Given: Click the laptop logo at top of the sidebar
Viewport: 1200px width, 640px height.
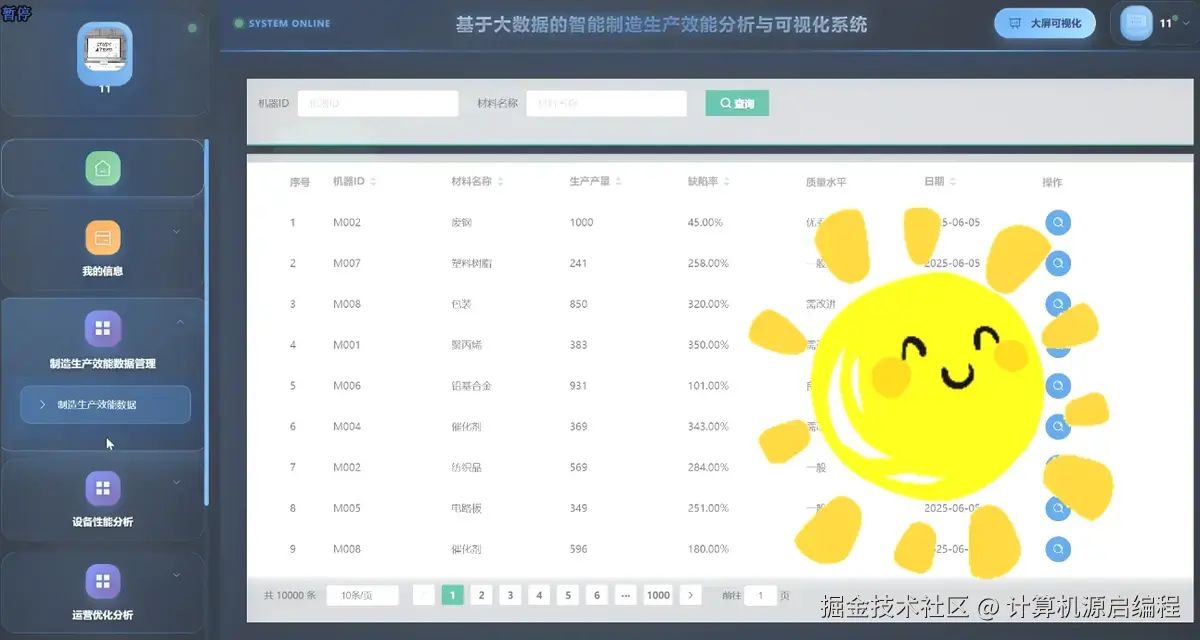Looking at the screenshot, I should [103, 55].
